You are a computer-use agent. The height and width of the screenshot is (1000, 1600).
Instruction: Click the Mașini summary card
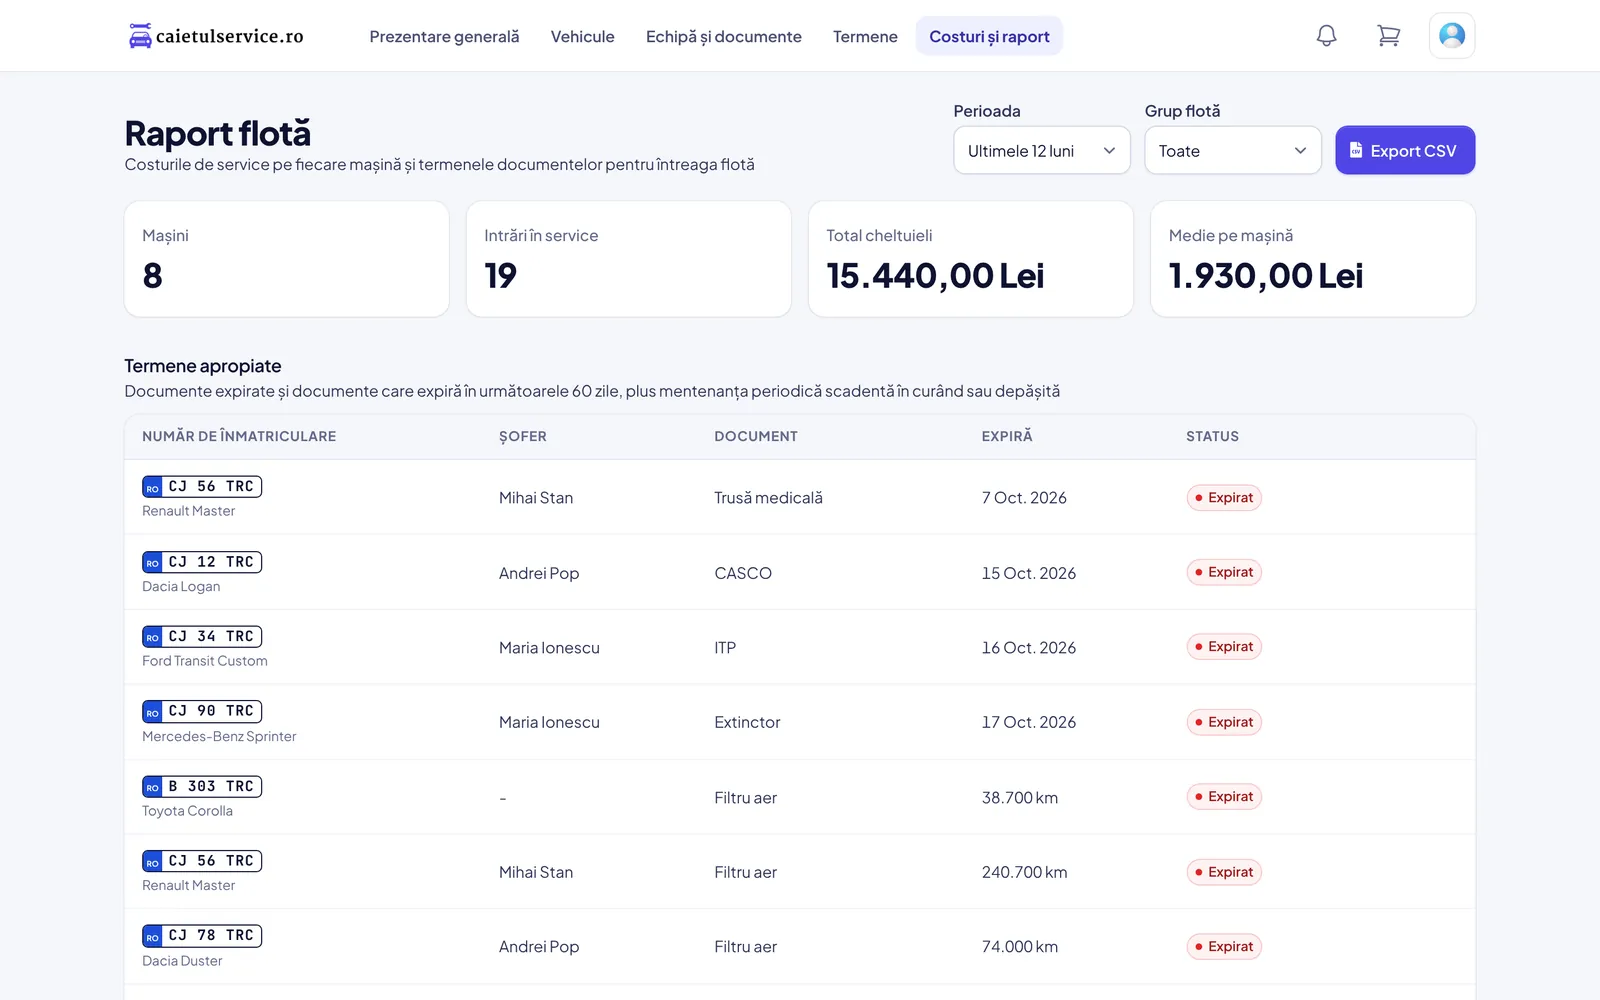pos(286,259)
